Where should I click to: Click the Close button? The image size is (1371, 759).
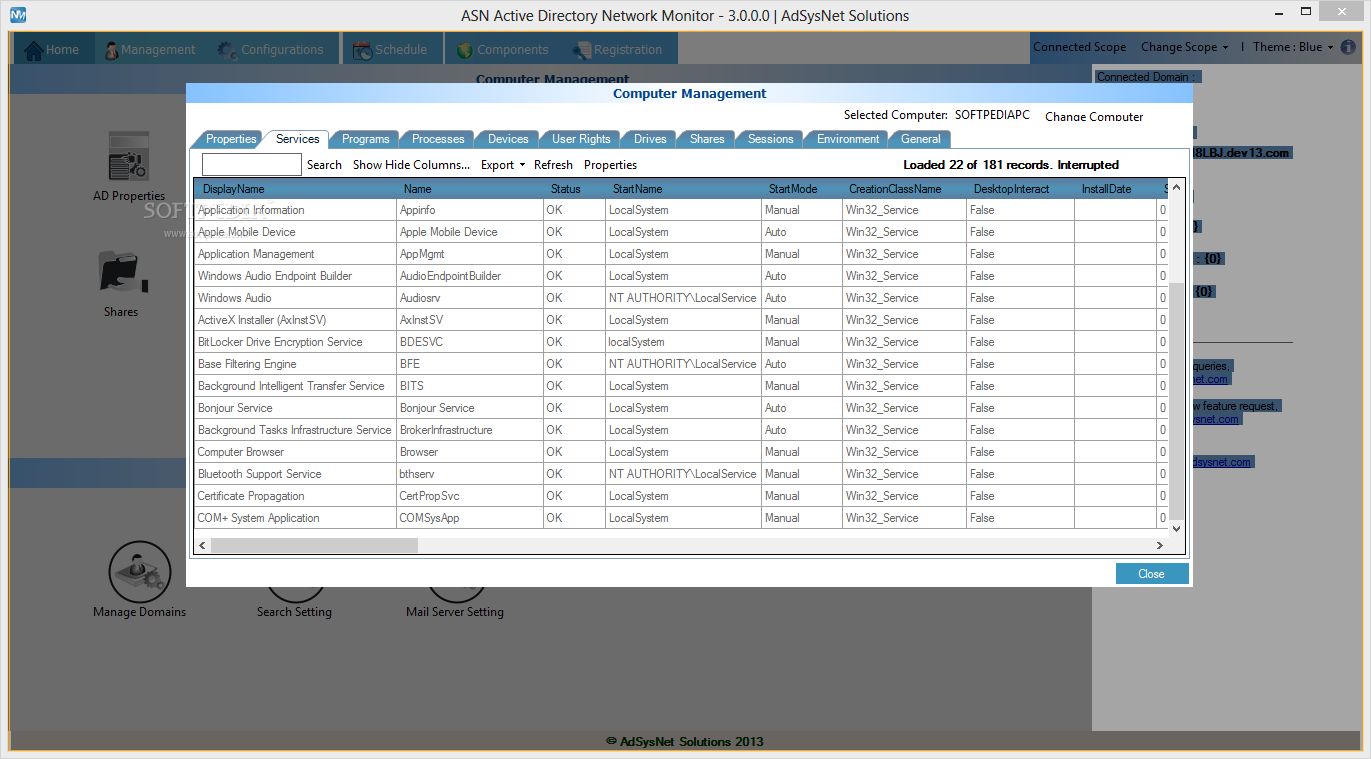point(1152,574)
